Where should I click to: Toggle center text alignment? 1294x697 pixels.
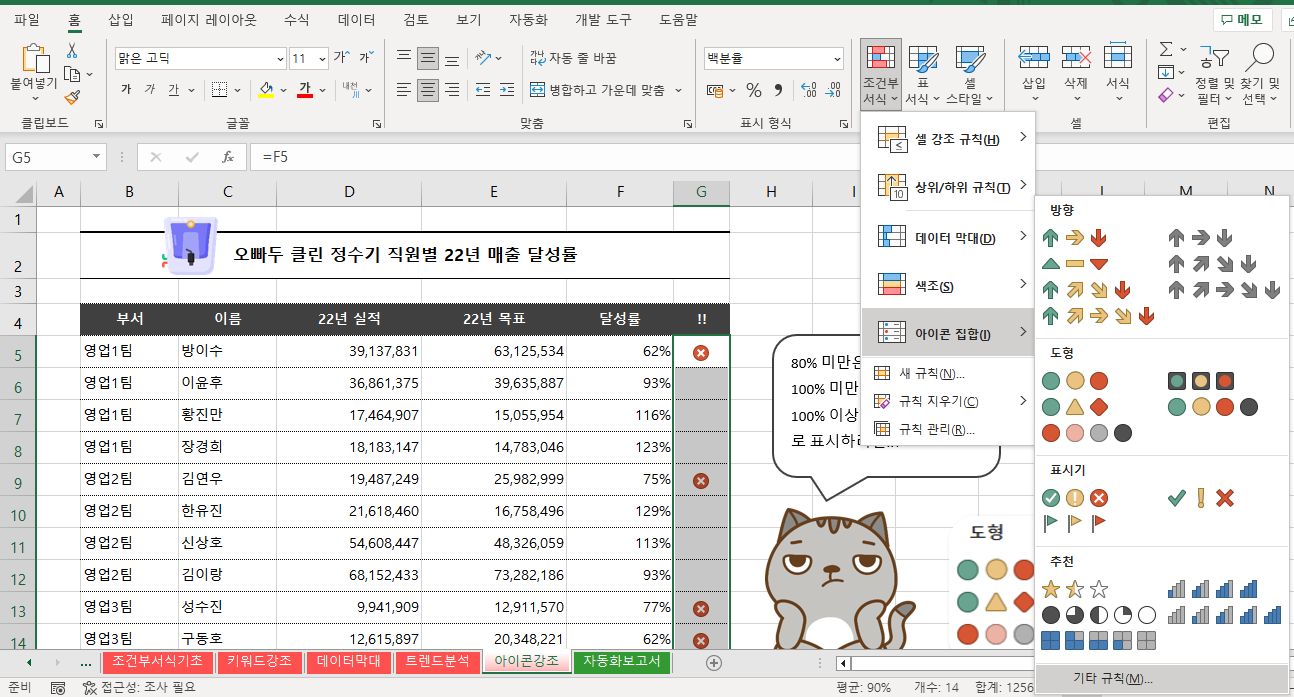(x=428, y=90)
